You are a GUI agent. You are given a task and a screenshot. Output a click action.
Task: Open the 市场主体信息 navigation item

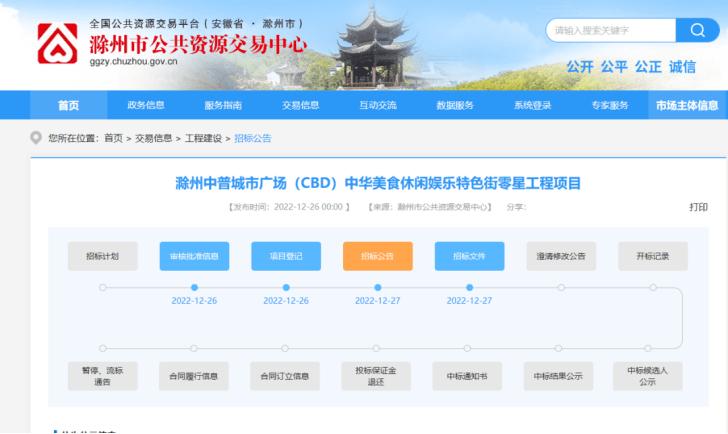[687, 105]
